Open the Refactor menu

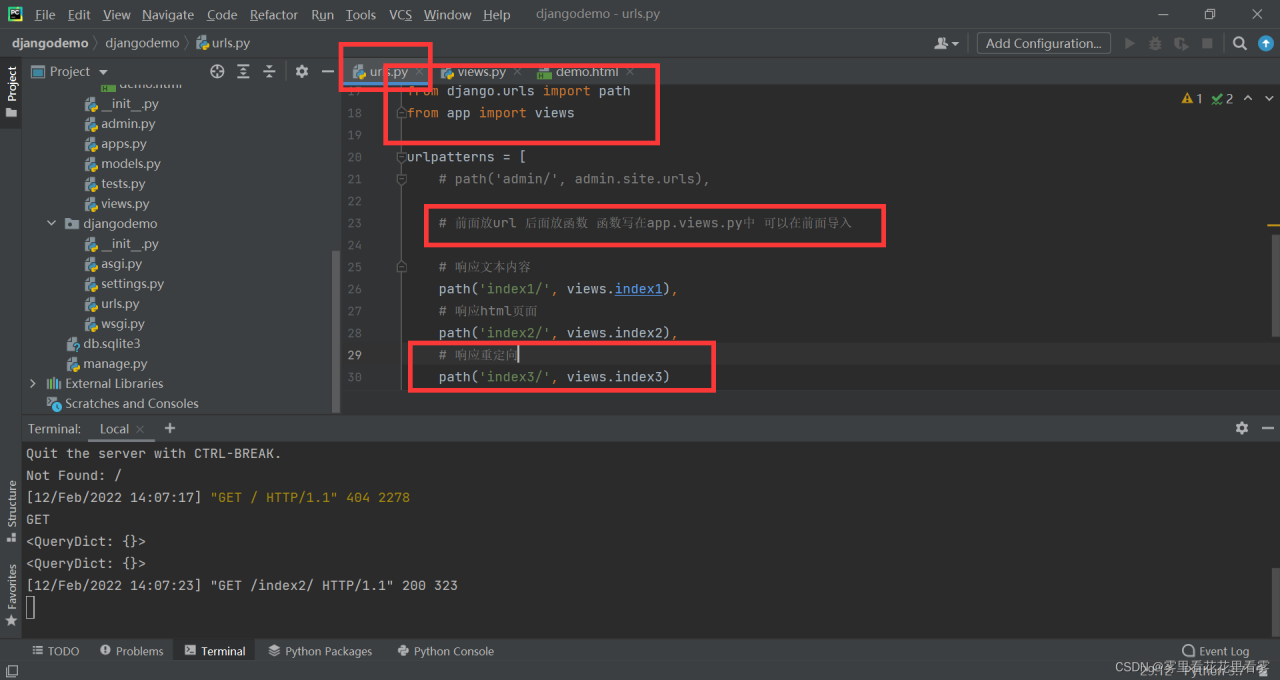pos(274,15)
